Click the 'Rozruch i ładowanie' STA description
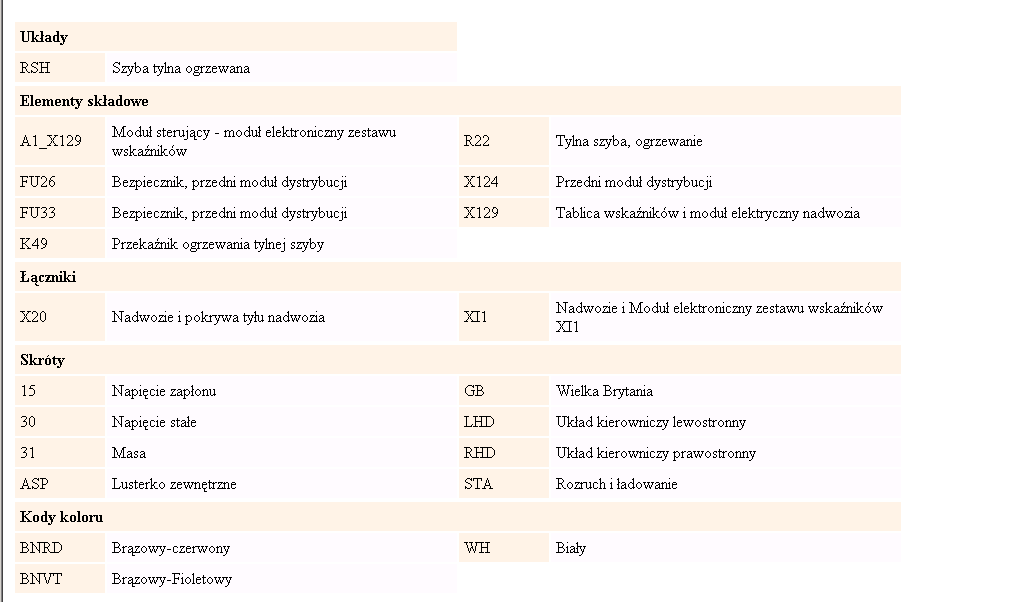Viewport: 1009px width, 602px height. 616,484
